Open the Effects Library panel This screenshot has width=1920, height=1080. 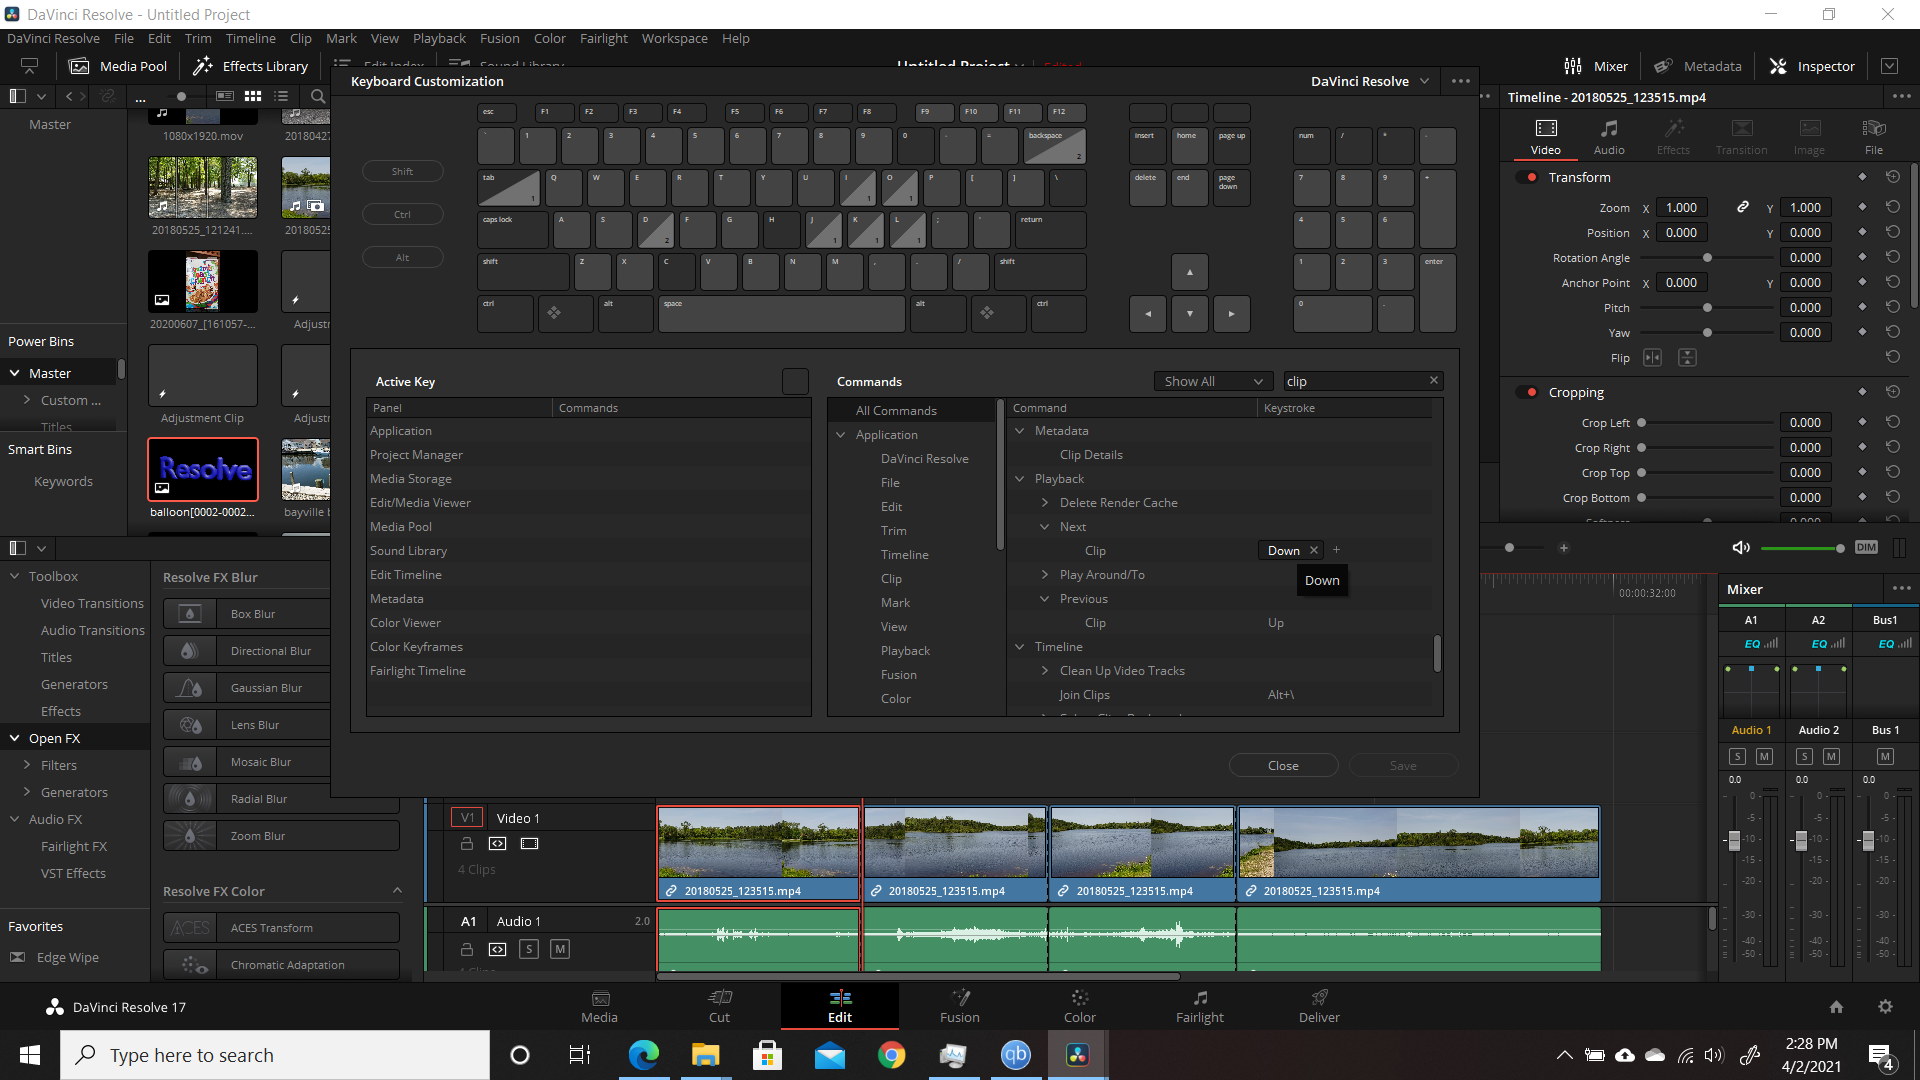click(250, 66)
